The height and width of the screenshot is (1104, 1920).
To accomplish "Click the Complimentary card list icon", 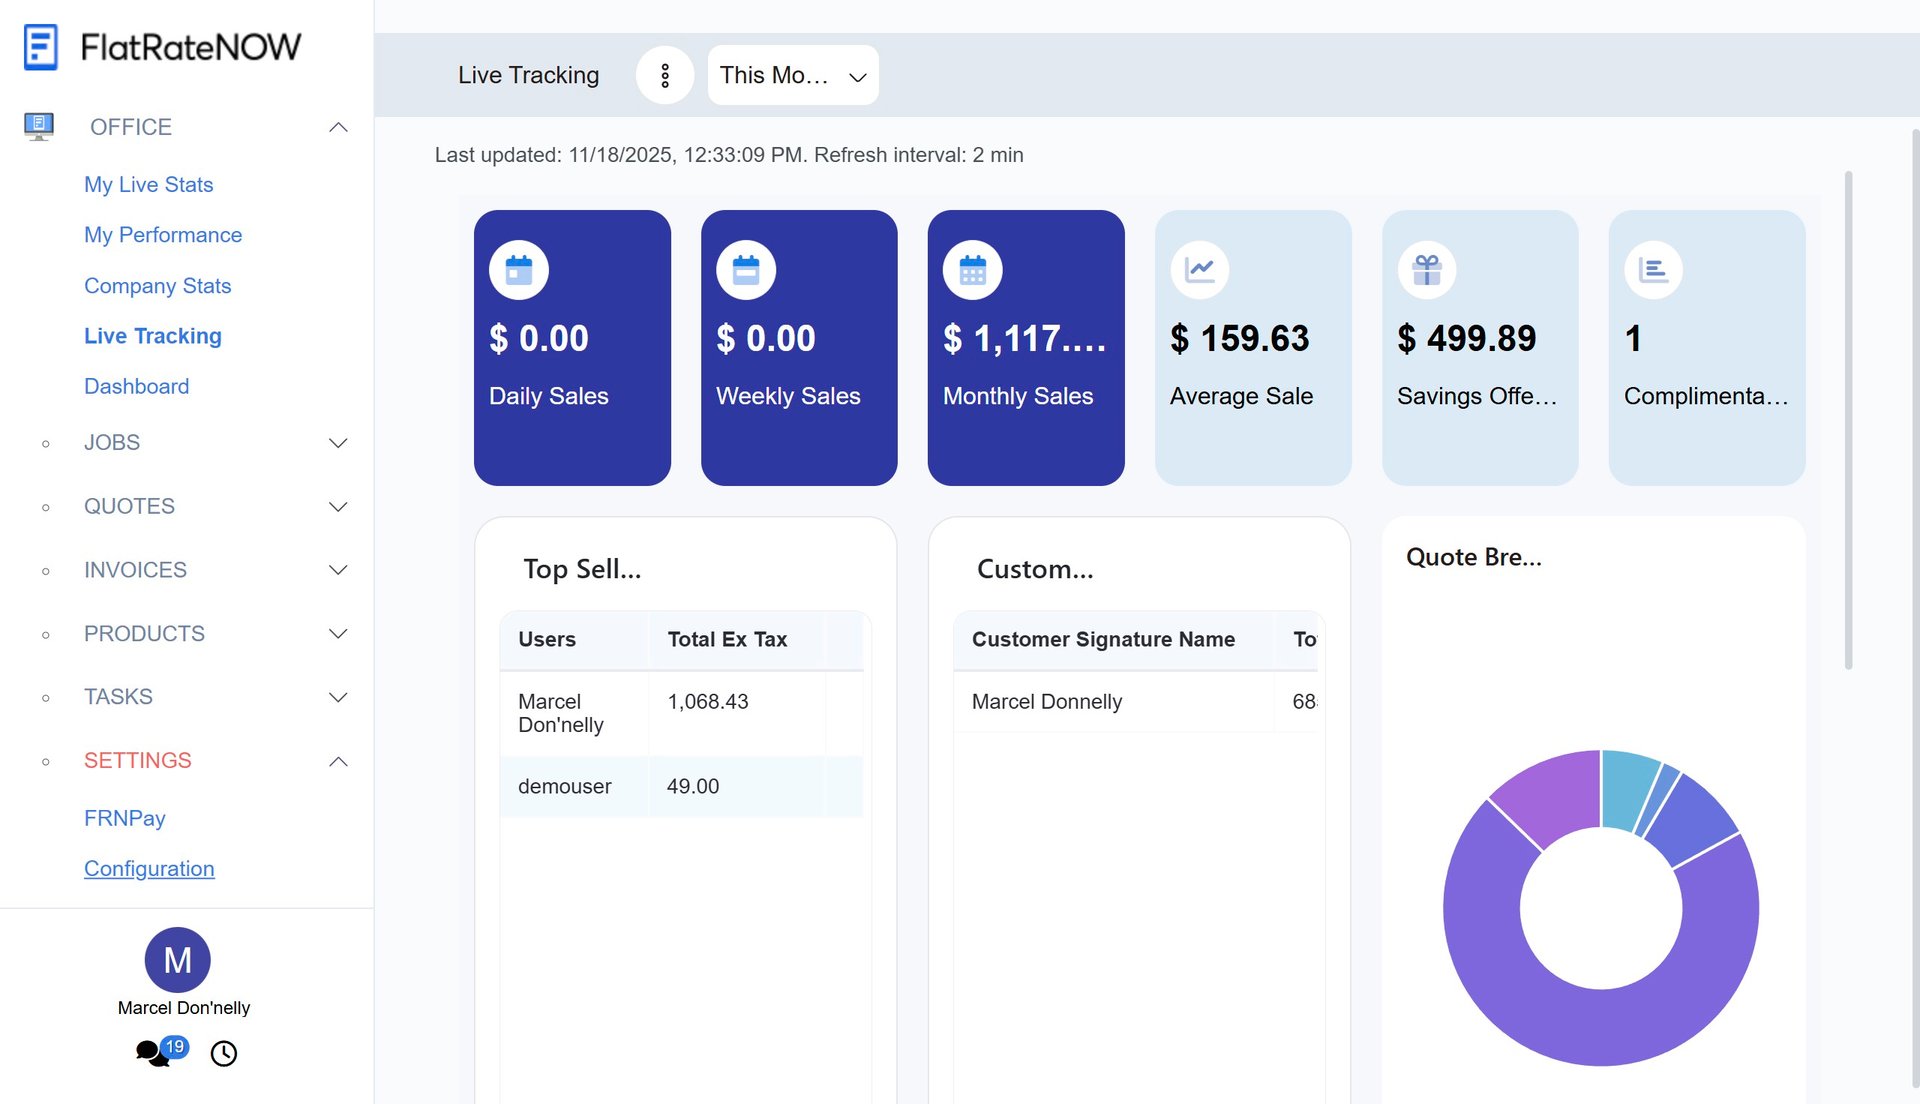I will (1653, 270).
